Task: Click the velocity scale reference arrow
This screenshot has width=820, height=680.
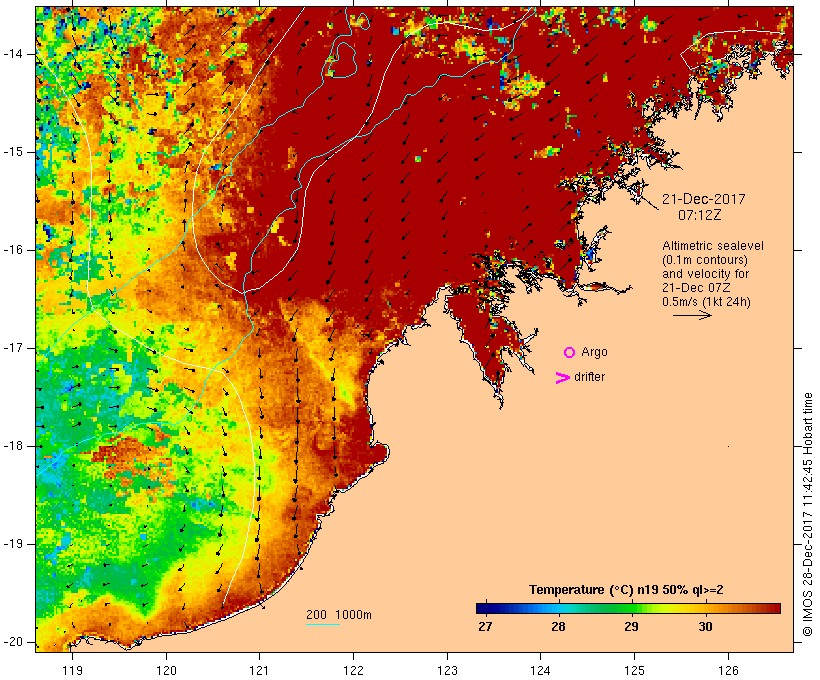Action: [x=692, y=315]
